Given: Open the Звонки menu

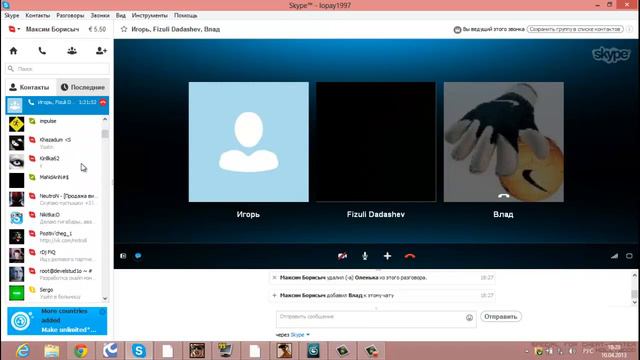Looking at the screenshot, I should [100, 16].
